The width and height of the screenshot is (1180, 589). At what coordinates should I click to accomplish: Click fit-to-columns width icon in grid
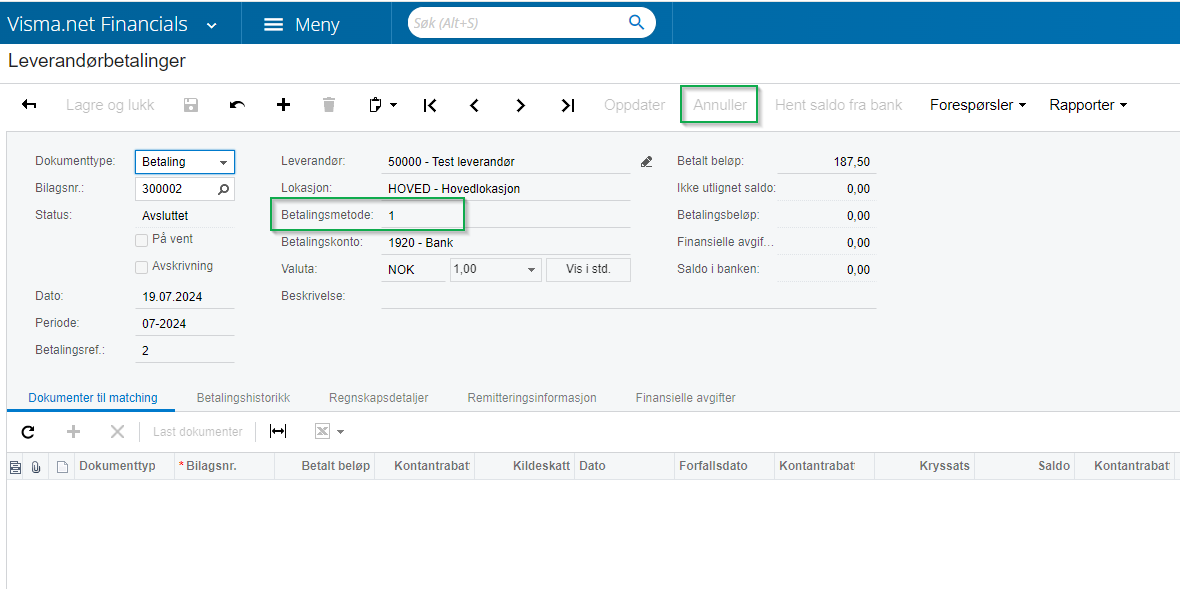pyautogui.click(x=279, y=432)
